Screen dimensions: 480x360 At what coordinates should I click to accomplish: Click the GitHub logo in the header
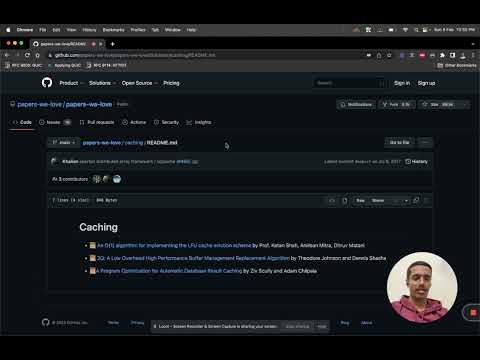point(47,83)
